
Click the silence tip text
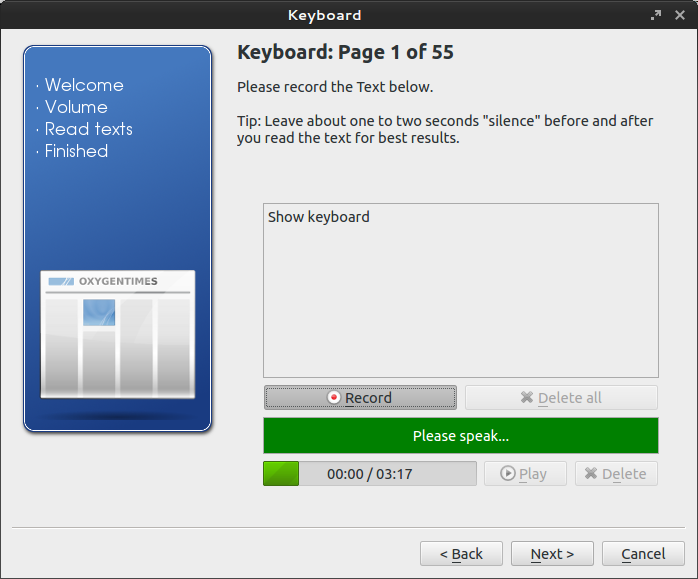[x=445, y=129]
